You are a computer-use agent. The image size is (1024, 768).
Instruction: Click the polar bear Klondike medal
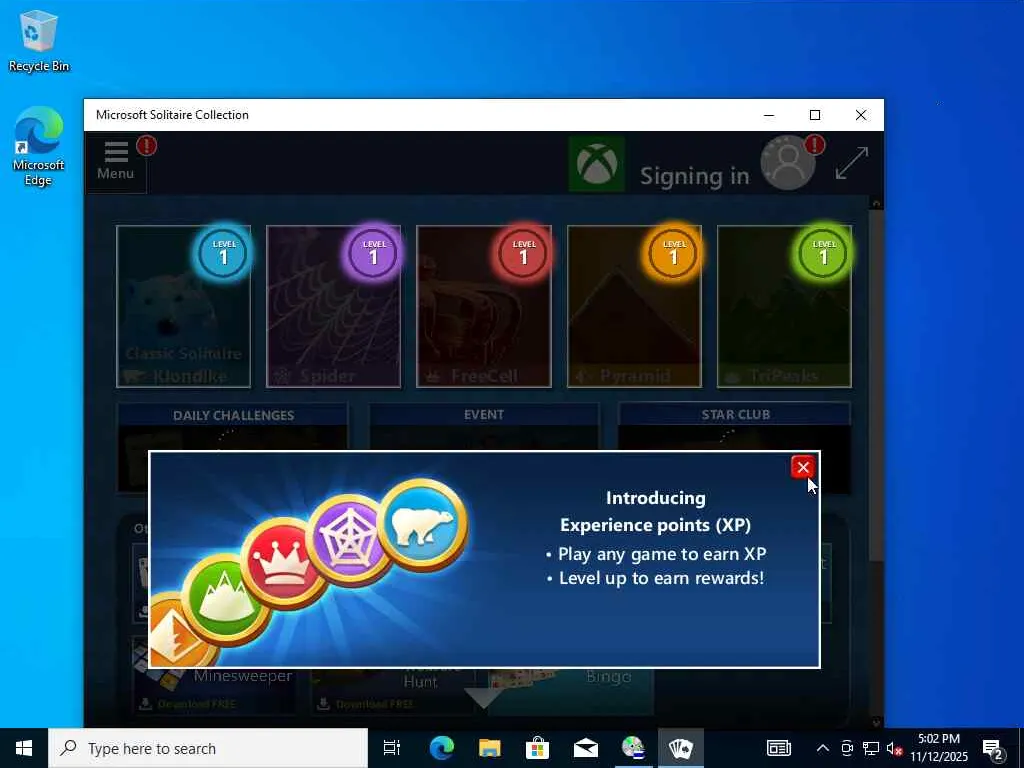click(x=423, y=525)
